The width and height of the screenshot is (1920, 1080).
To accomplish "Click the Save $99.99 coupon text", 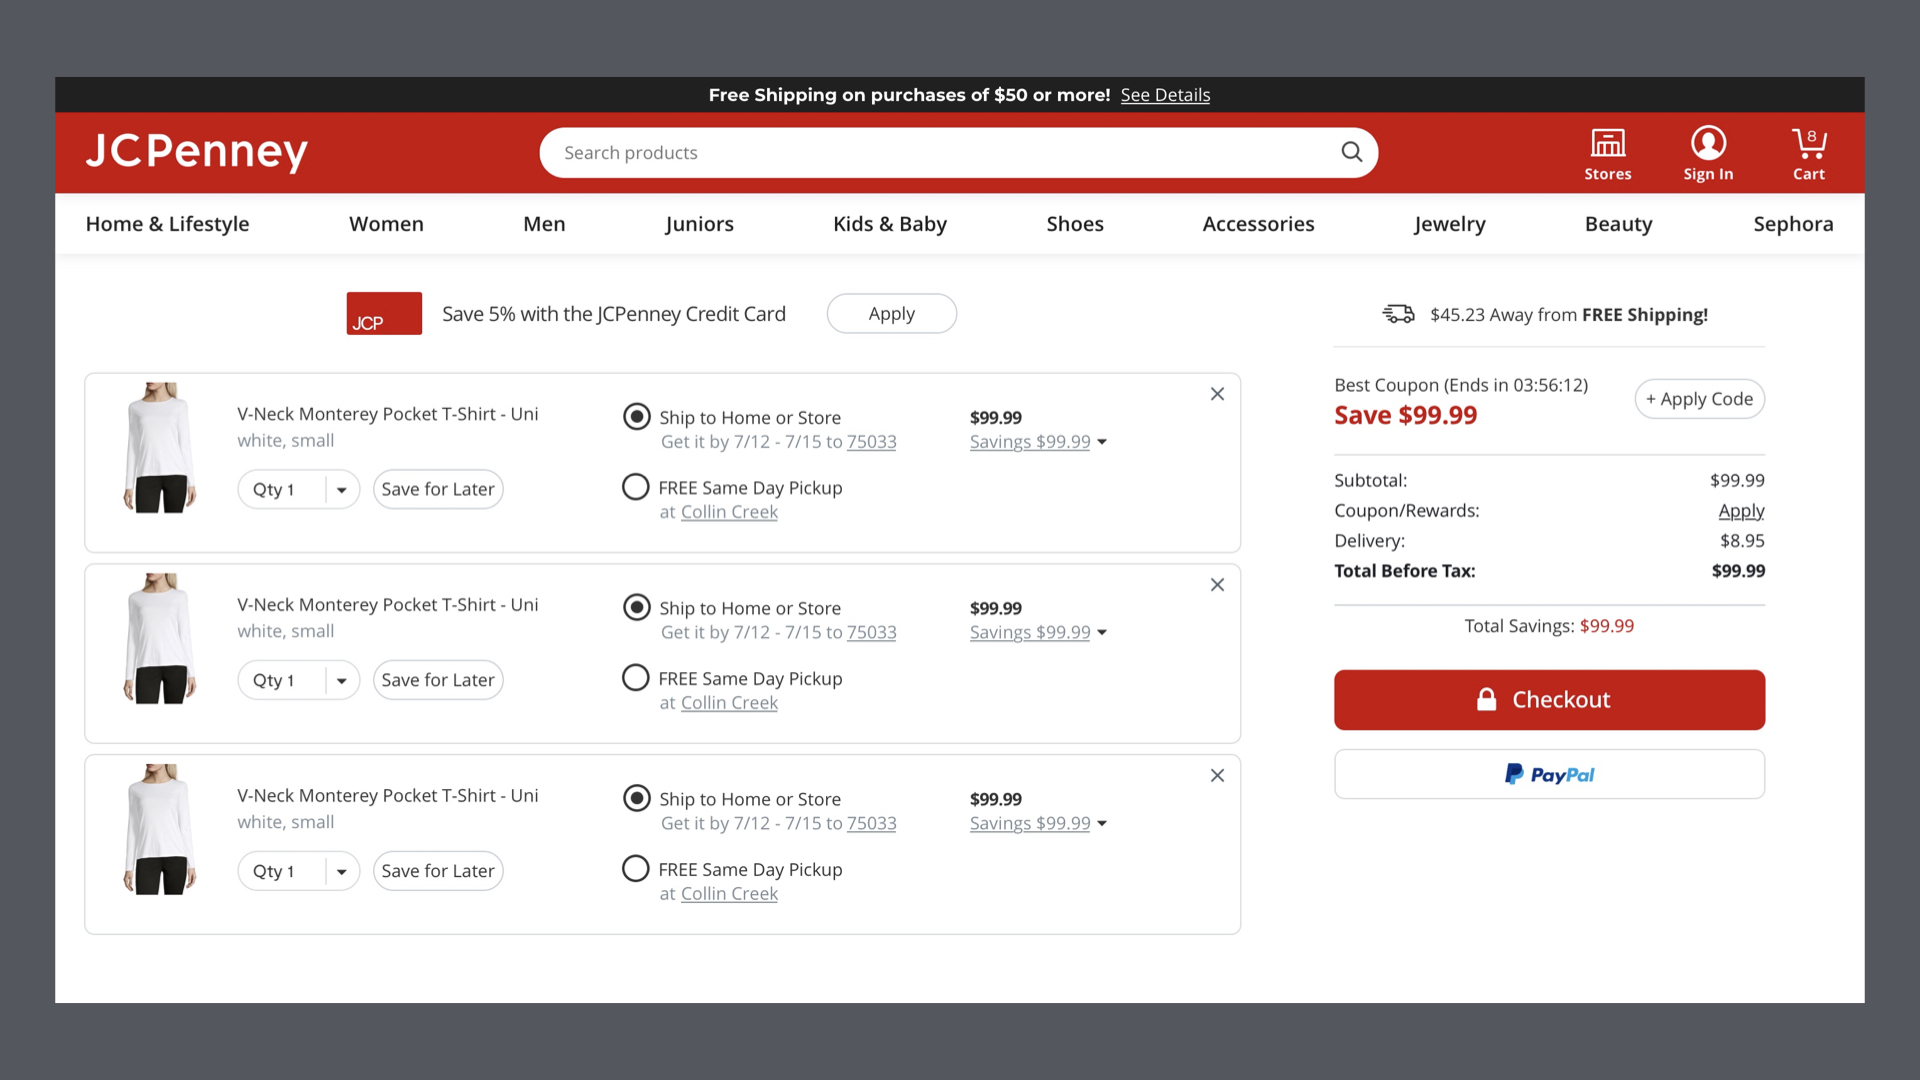I will [x=1405, y=415].
